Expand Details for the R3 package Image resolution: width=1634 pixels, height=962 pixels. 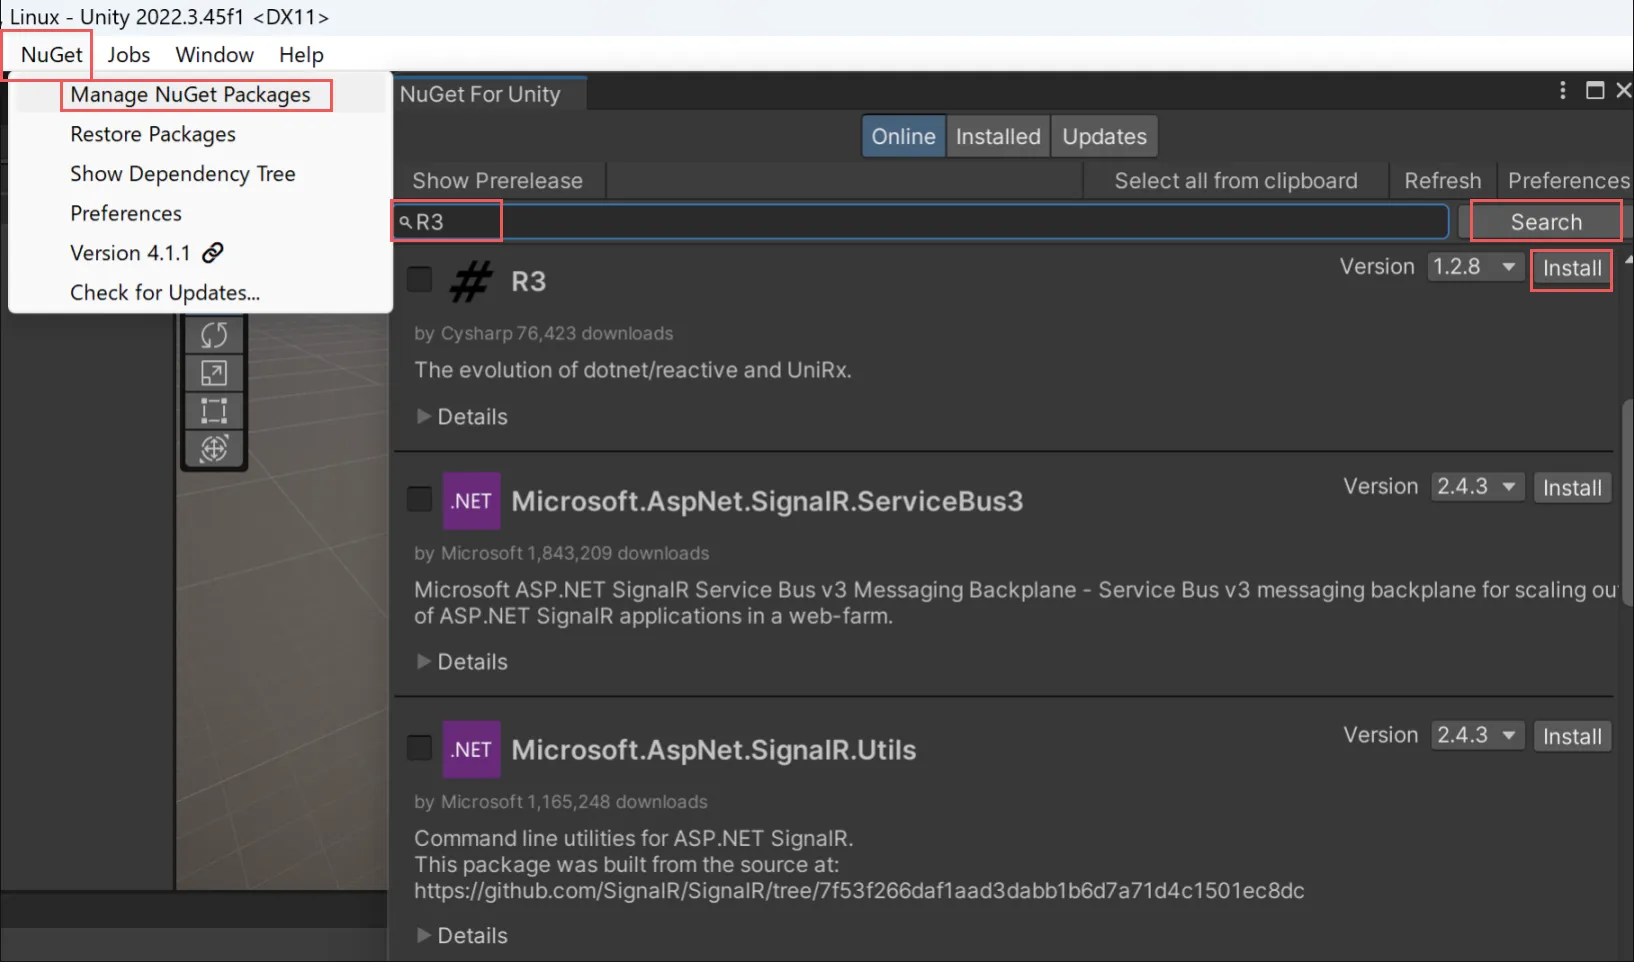(462, 417)
